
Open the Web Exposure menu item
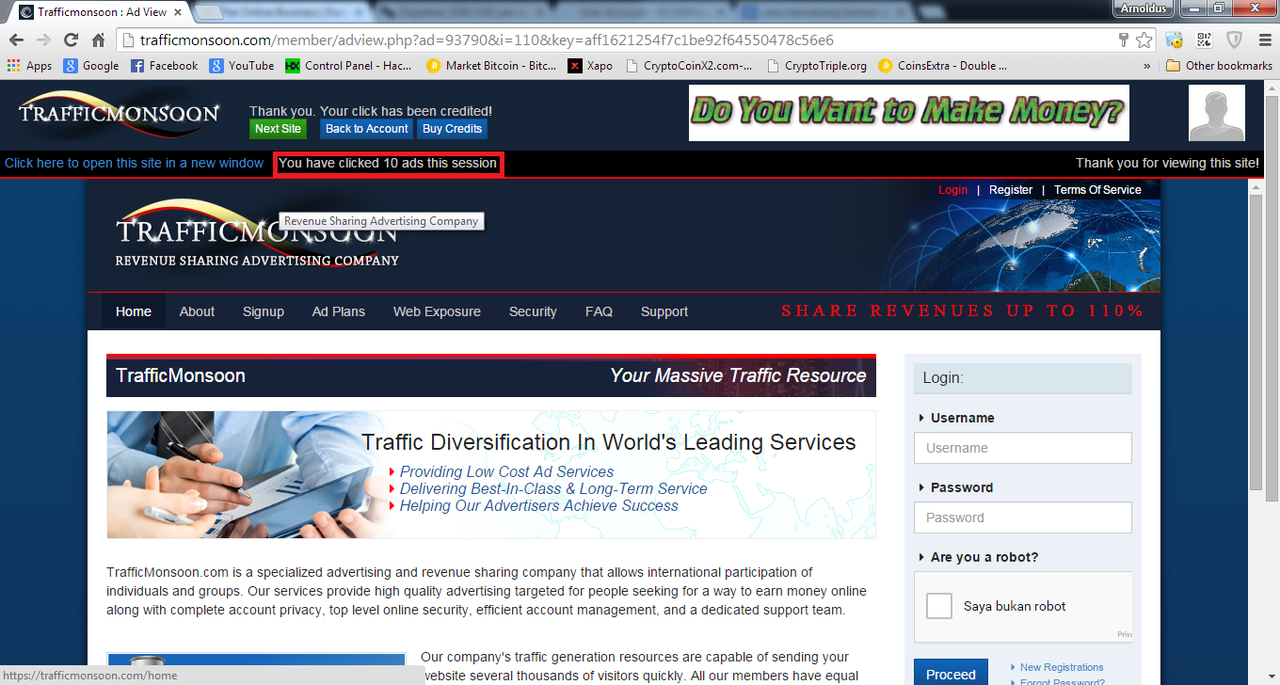(x=437, y=312)
